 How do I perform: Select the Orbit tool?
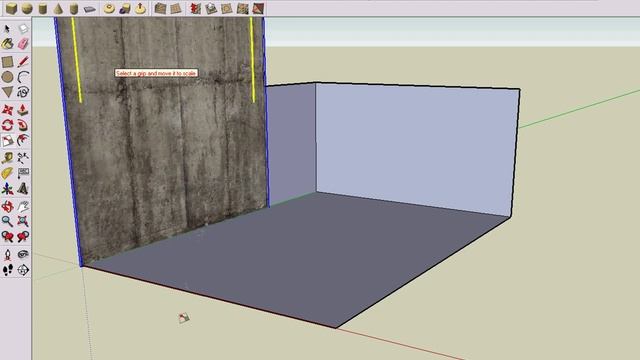coord(7,206)
